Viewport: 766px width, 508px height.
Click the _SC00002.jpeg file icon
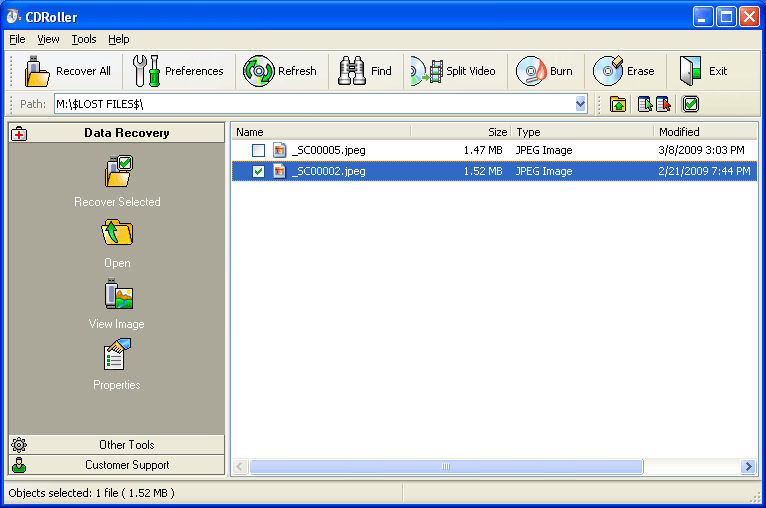[279, 171]
